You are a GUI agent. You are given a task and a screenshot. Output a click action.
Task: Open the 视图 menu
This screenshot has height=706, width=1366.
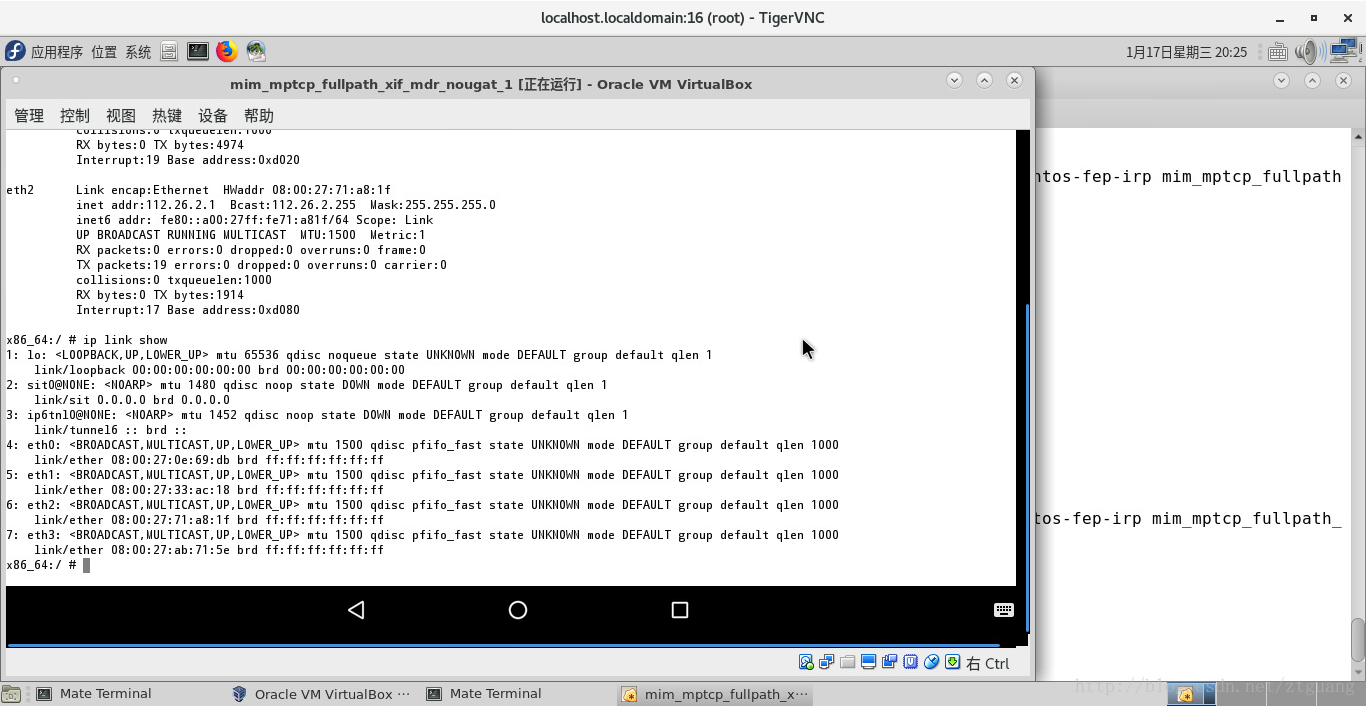(121, 116)
